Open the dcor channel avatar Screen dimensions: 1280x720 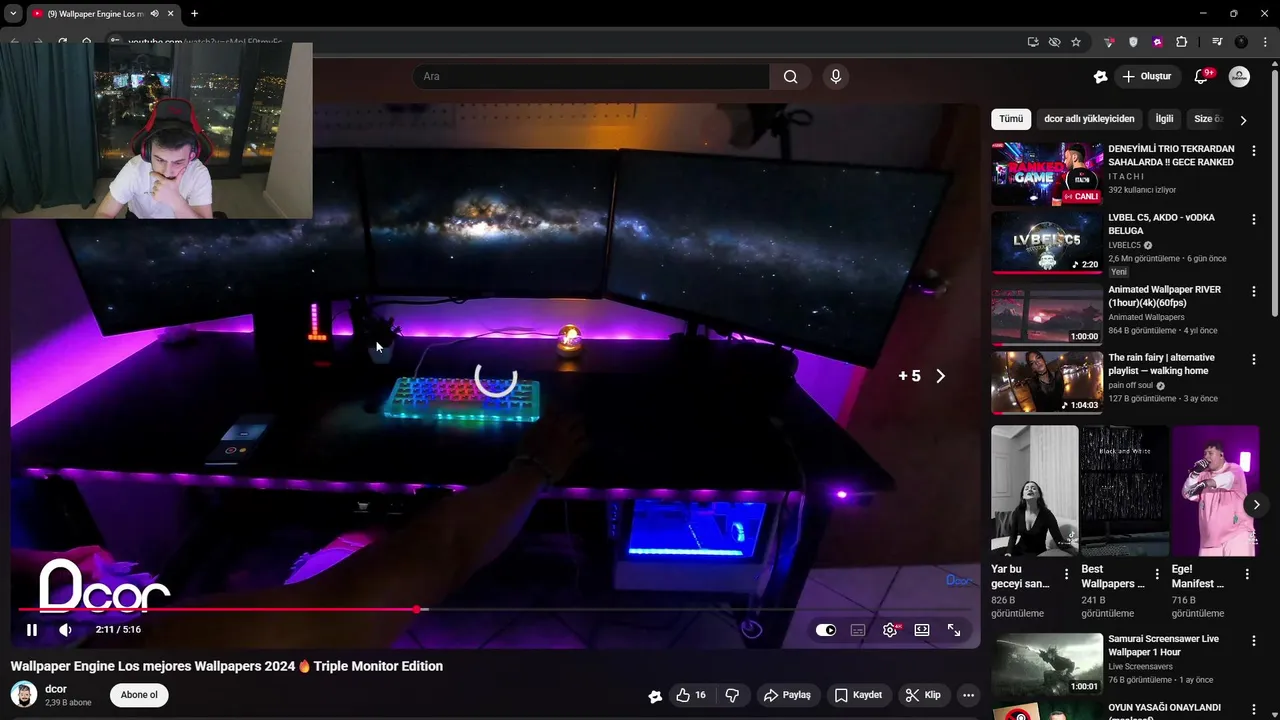[24, 694]
